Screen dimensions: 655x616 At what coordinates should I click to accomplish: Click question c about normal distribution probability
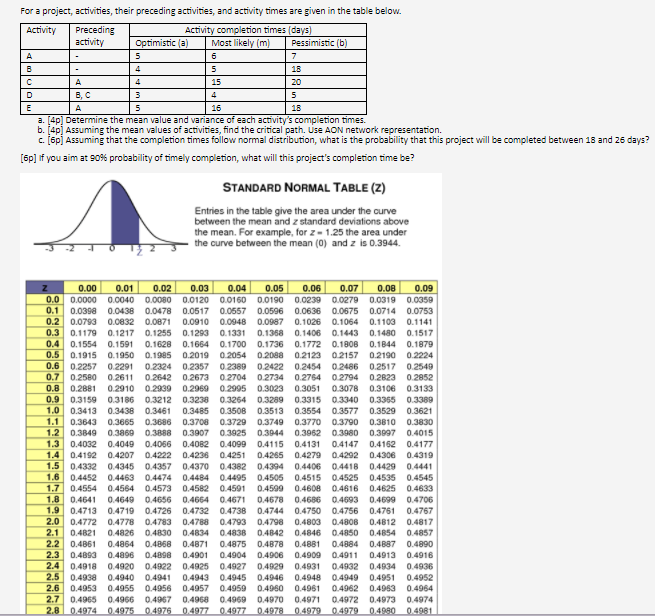343,140
